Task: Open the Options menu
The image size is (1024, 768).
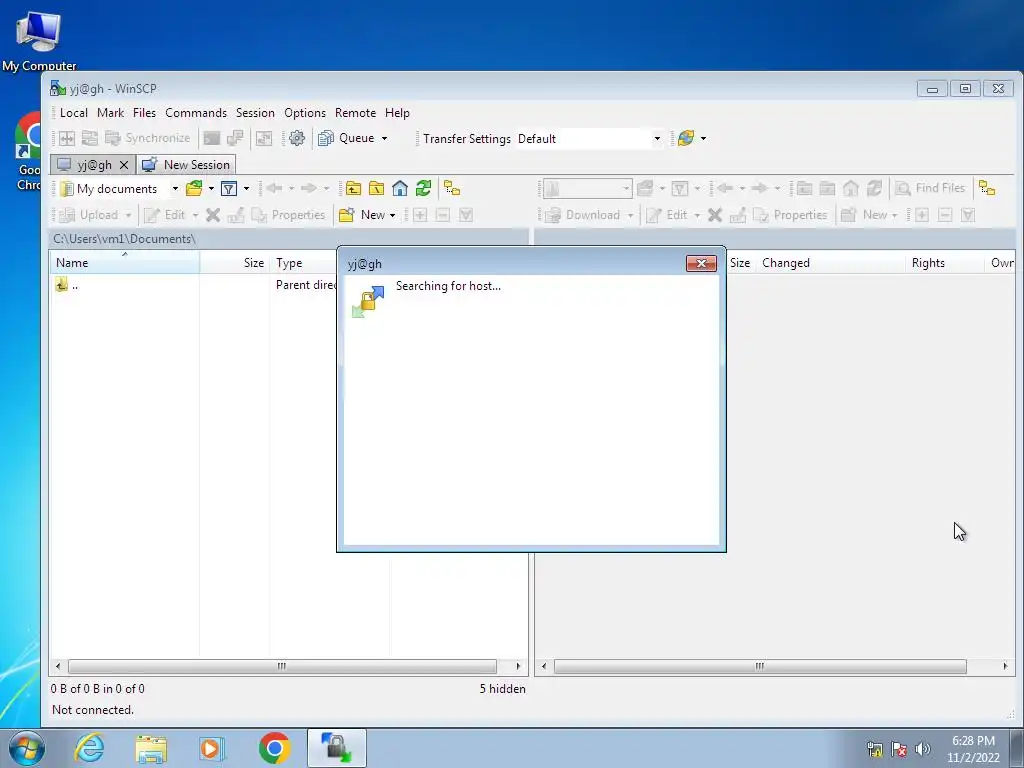Action: click(x=305, y=113)
